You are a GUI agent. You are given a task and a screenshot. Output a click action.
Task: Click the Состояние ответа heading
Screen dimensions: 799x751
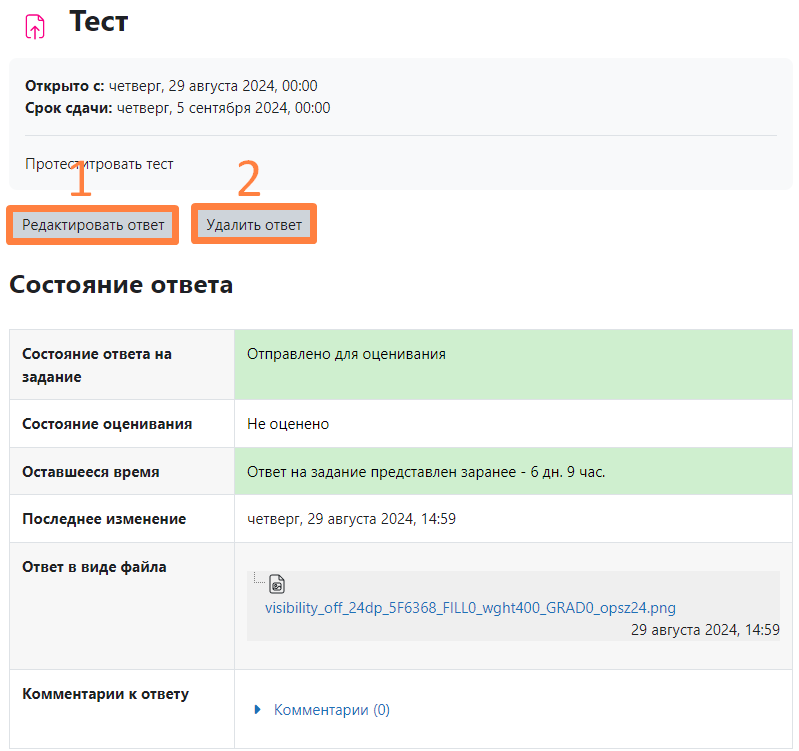pyautogui.click(x=121, y=285)
